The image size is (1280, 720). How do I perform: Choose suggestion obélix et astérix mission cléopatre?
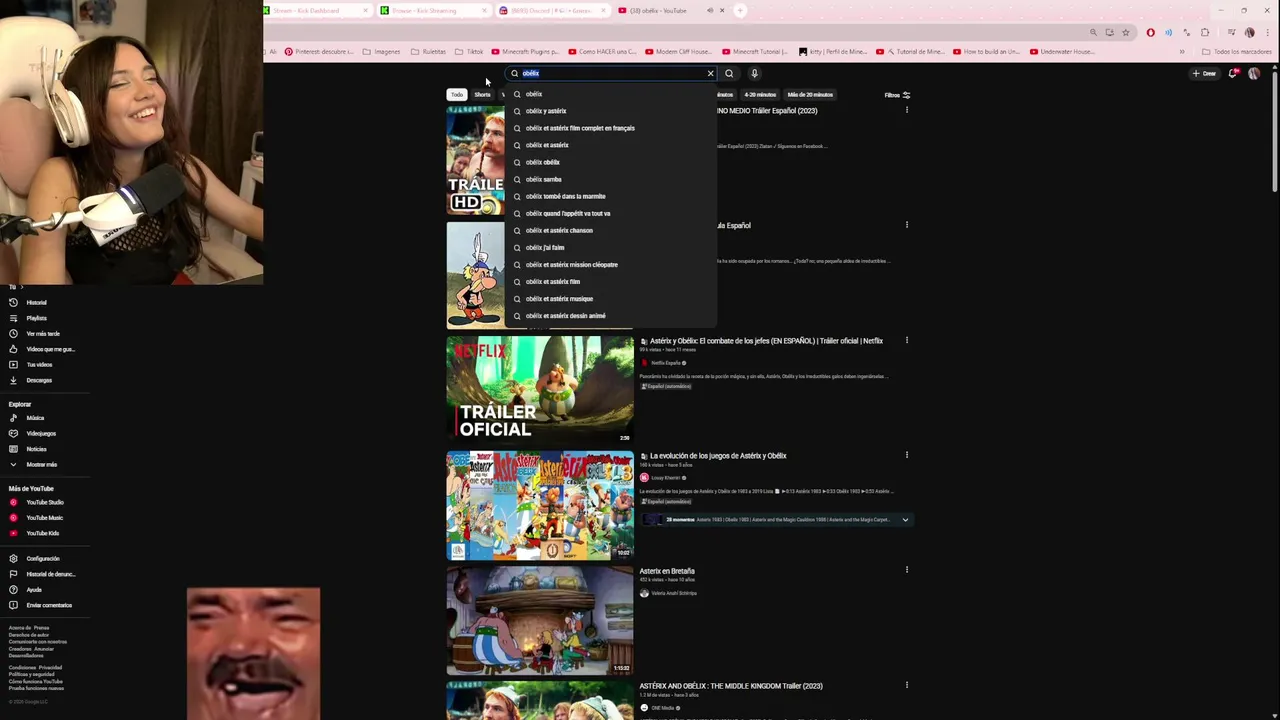pos(610,264)
